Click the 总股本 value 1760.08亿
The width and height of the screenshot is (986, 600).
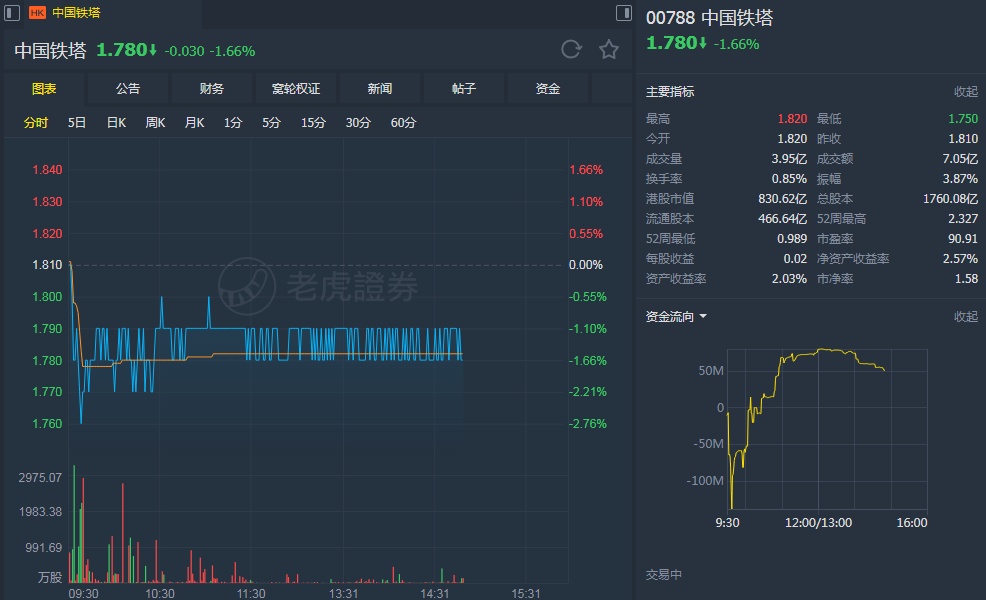(951, 199)
